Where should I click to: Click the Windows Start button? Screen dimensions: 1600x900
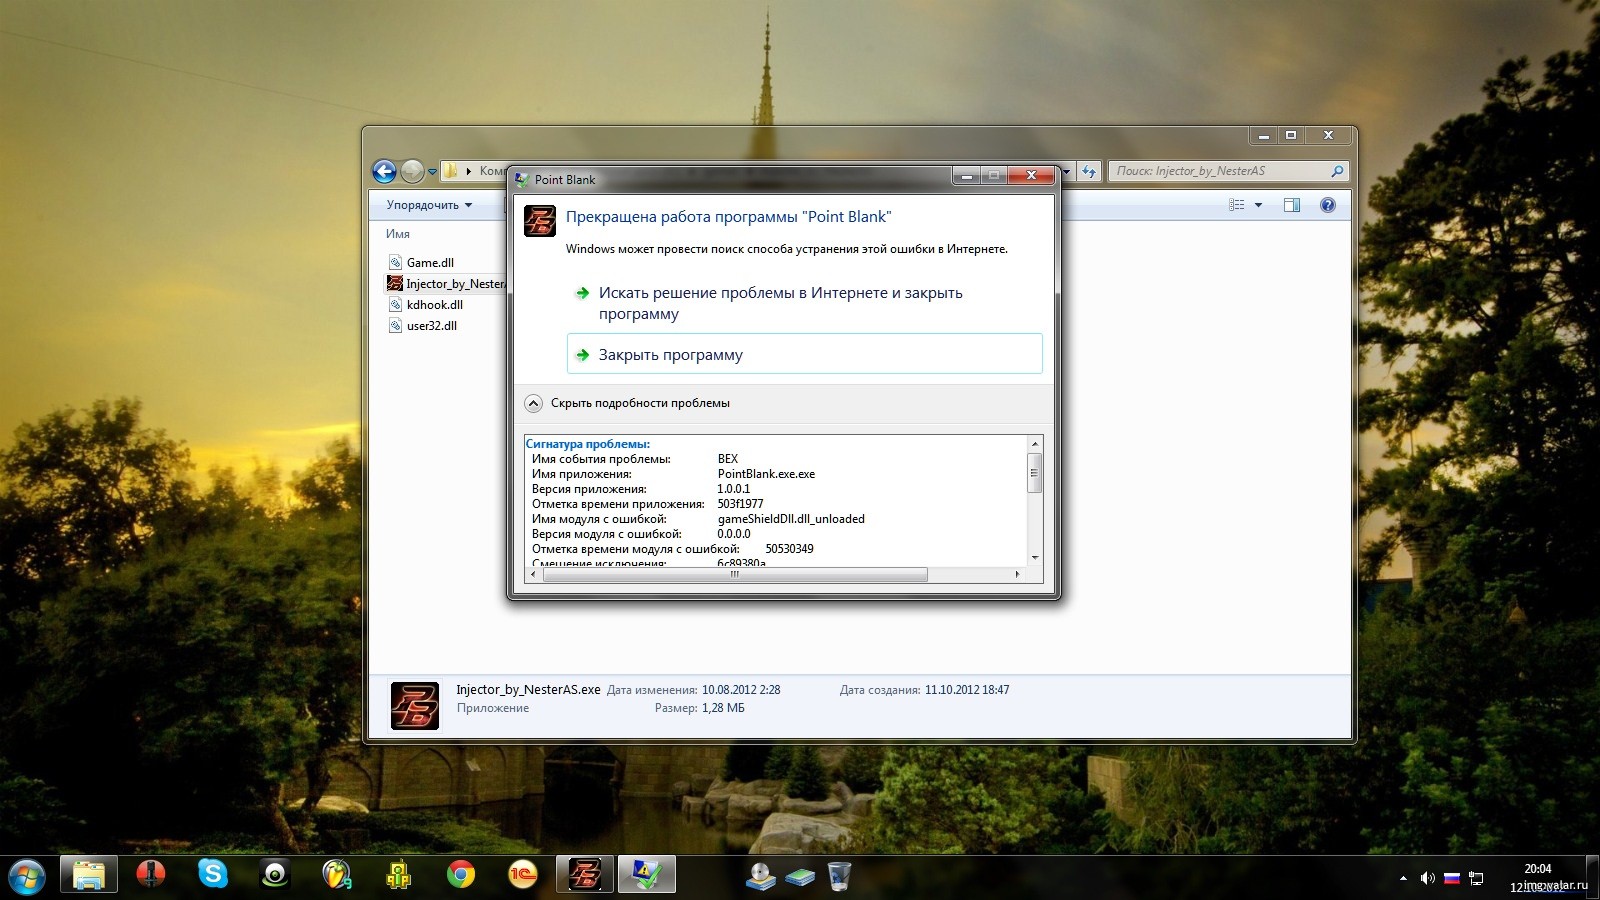[26, 877]
